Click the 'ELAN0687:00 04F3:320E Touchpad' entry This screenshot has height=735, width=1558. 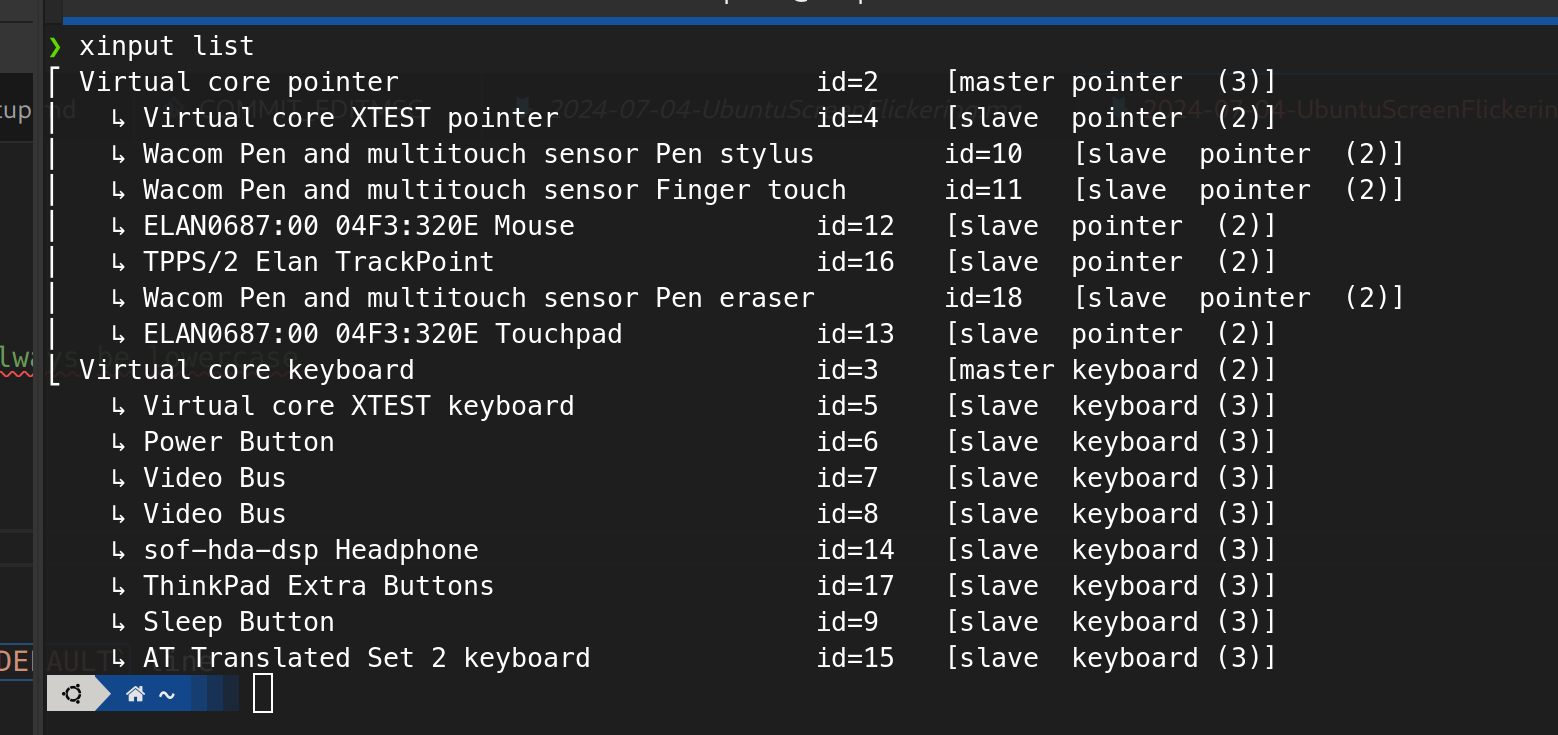[x=382, y=334]
